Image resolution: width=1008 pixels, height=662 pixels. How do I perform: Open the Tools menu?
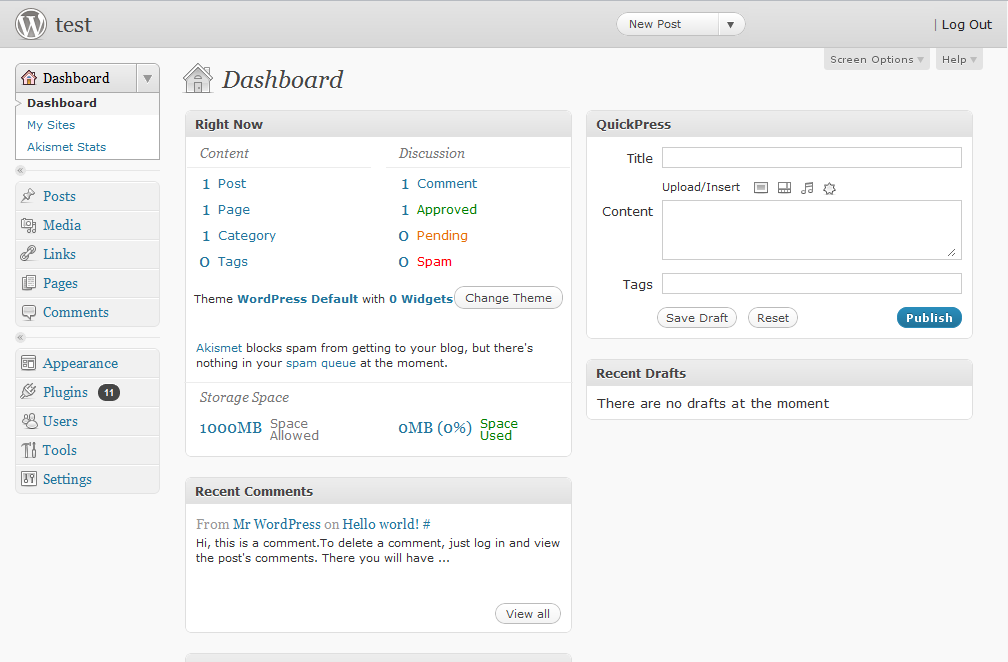(60, 450)
